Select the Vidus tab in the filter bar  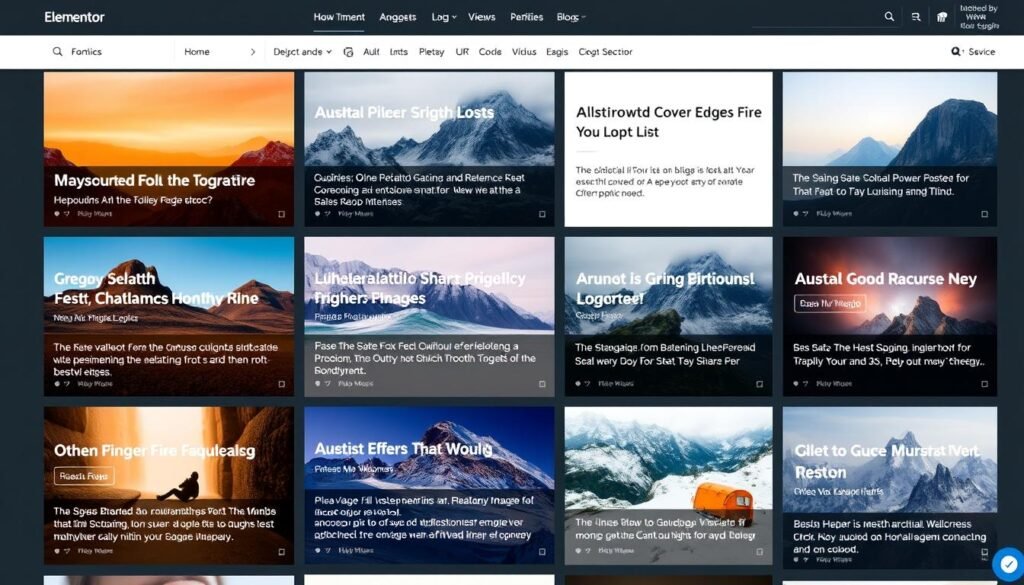tap(524, 52)
